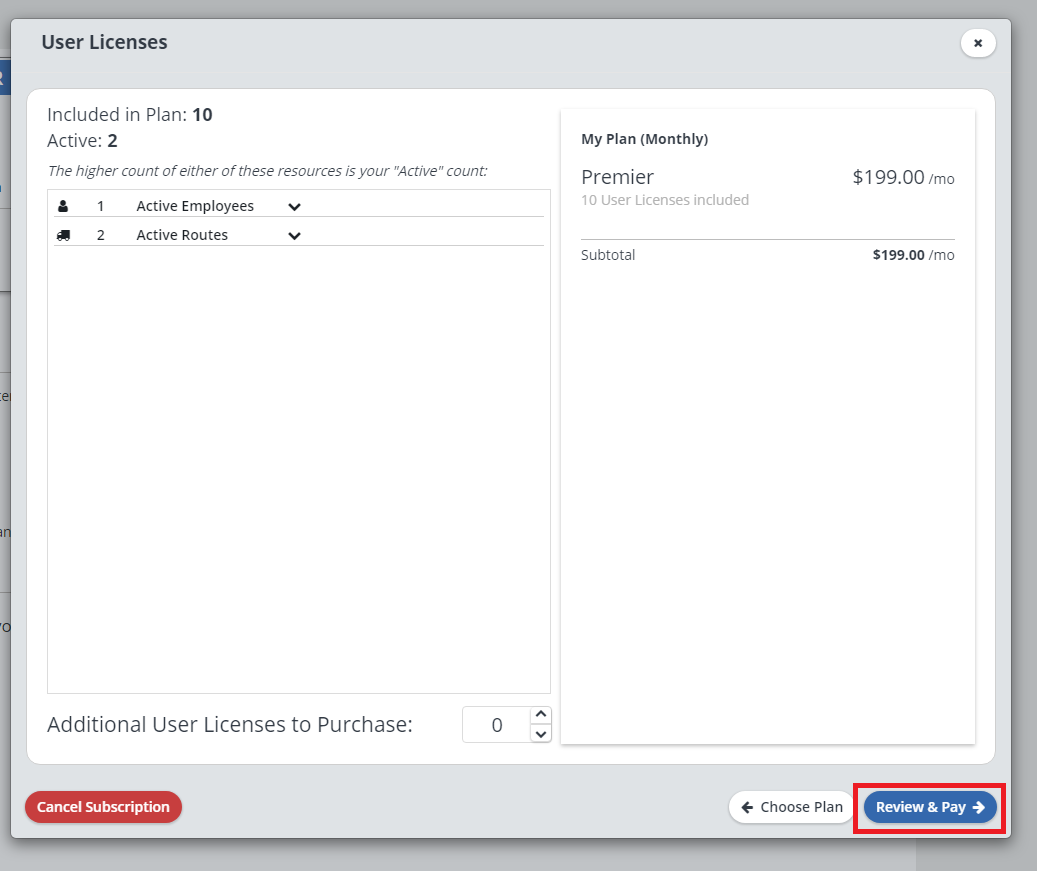Click the person icon for Active Employees

pyautogui.click(x=64, y=206)
